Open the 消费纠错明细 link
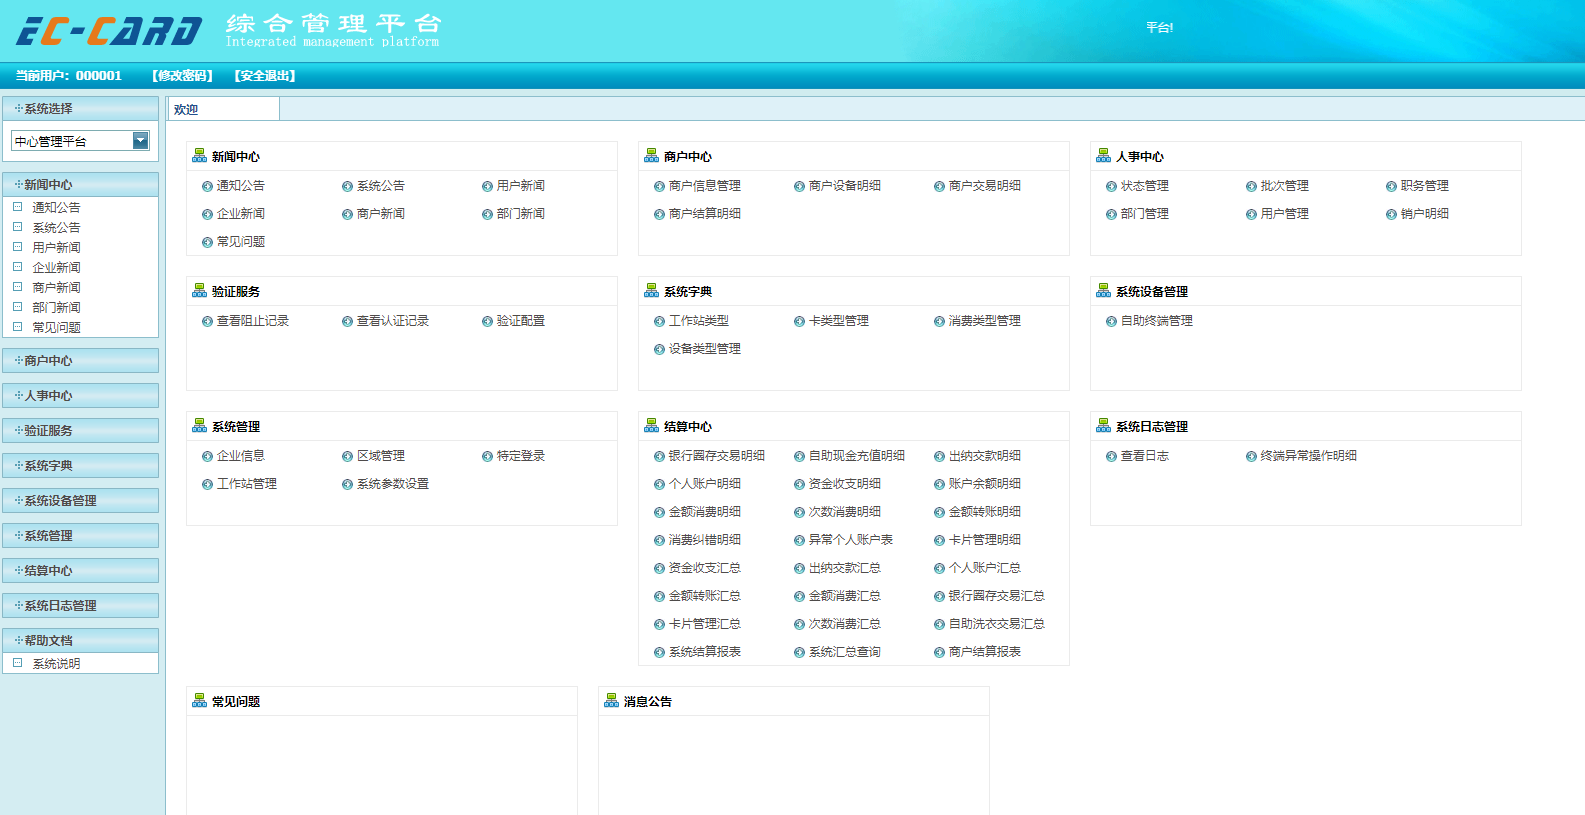Image resolution: width=1585 pixels, height=815 pixels. 705,540
